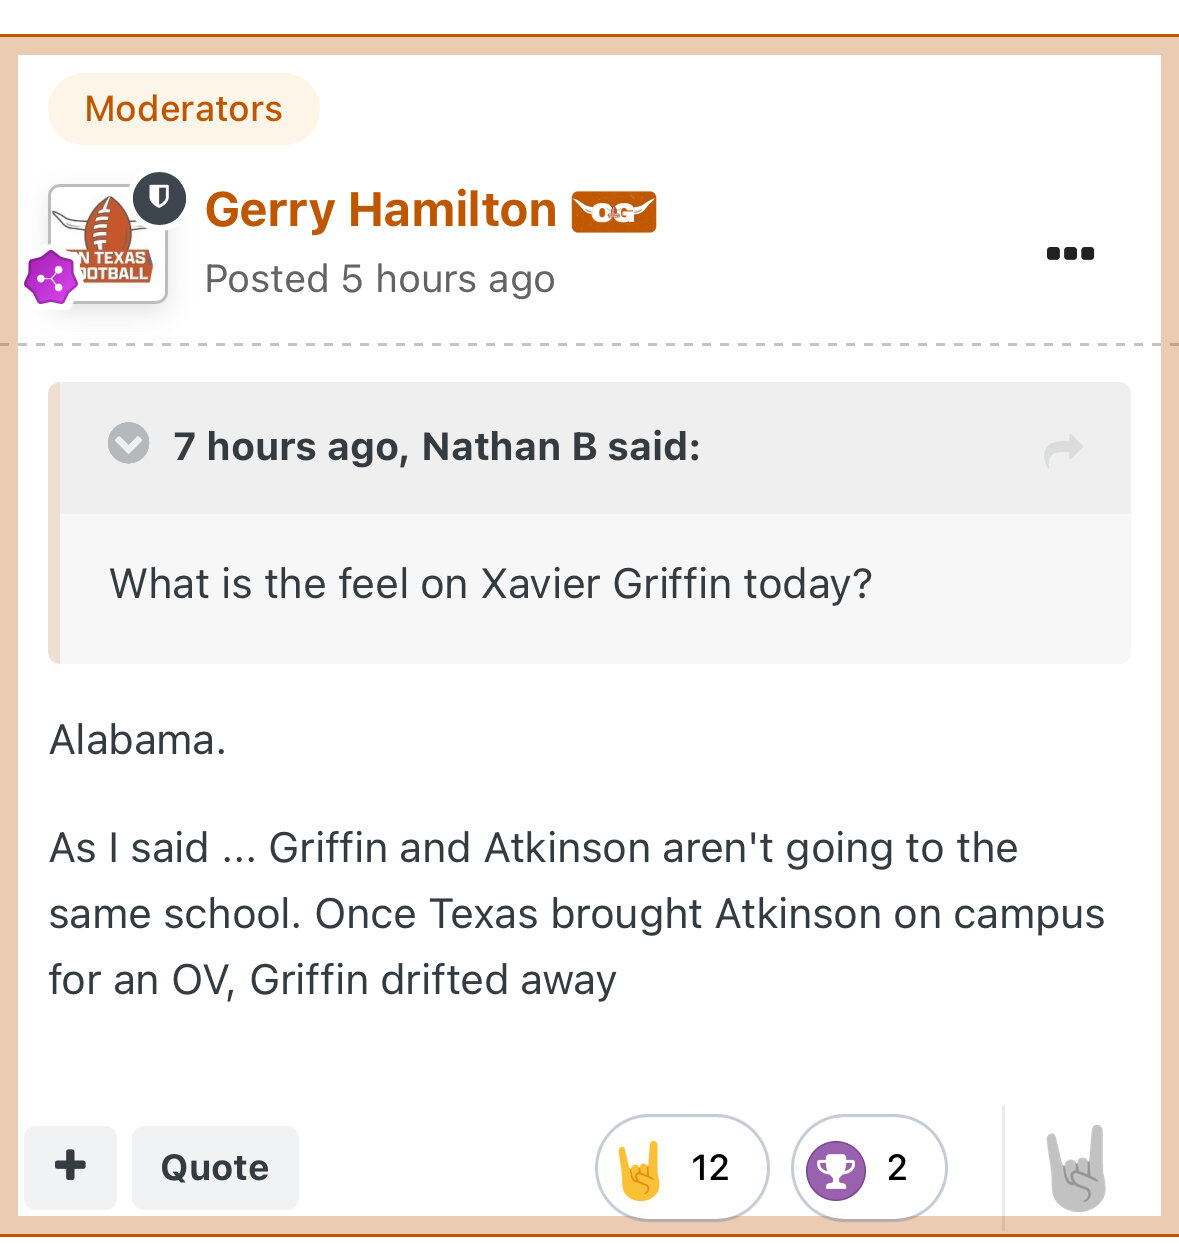Show who gave the 12 reactions
This screenshot has width=1179, height=1244.
coord(710,1167)
